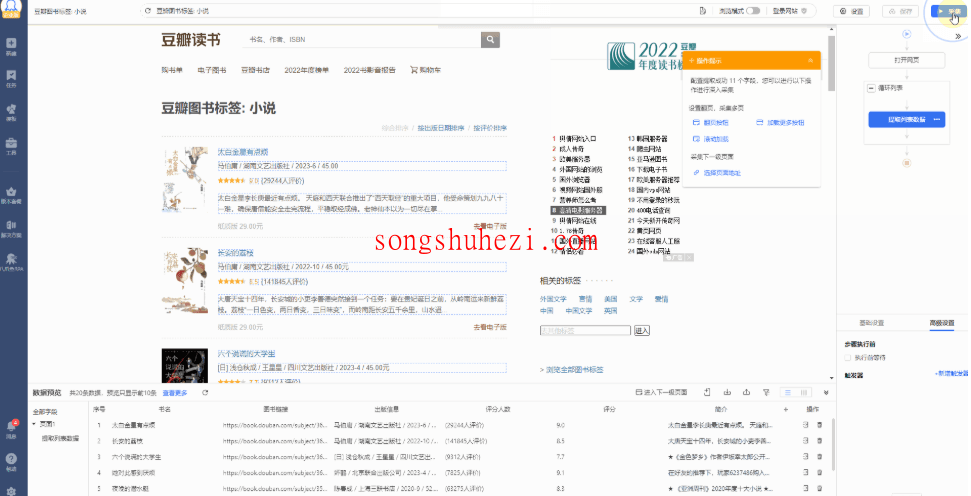Collapse the orange 操作提示 panel chevron
971x496 pixels.
click(810, 61)
